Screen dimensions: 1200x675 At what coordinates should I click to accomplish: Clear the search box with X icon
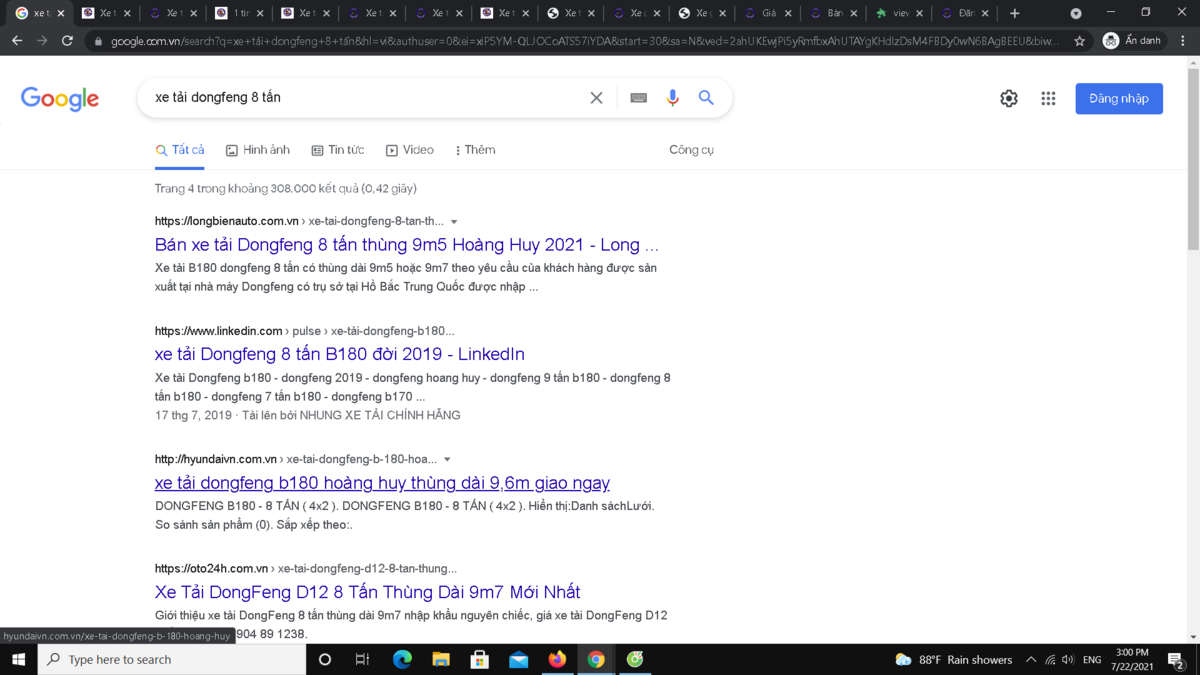(x=596, y=98)
